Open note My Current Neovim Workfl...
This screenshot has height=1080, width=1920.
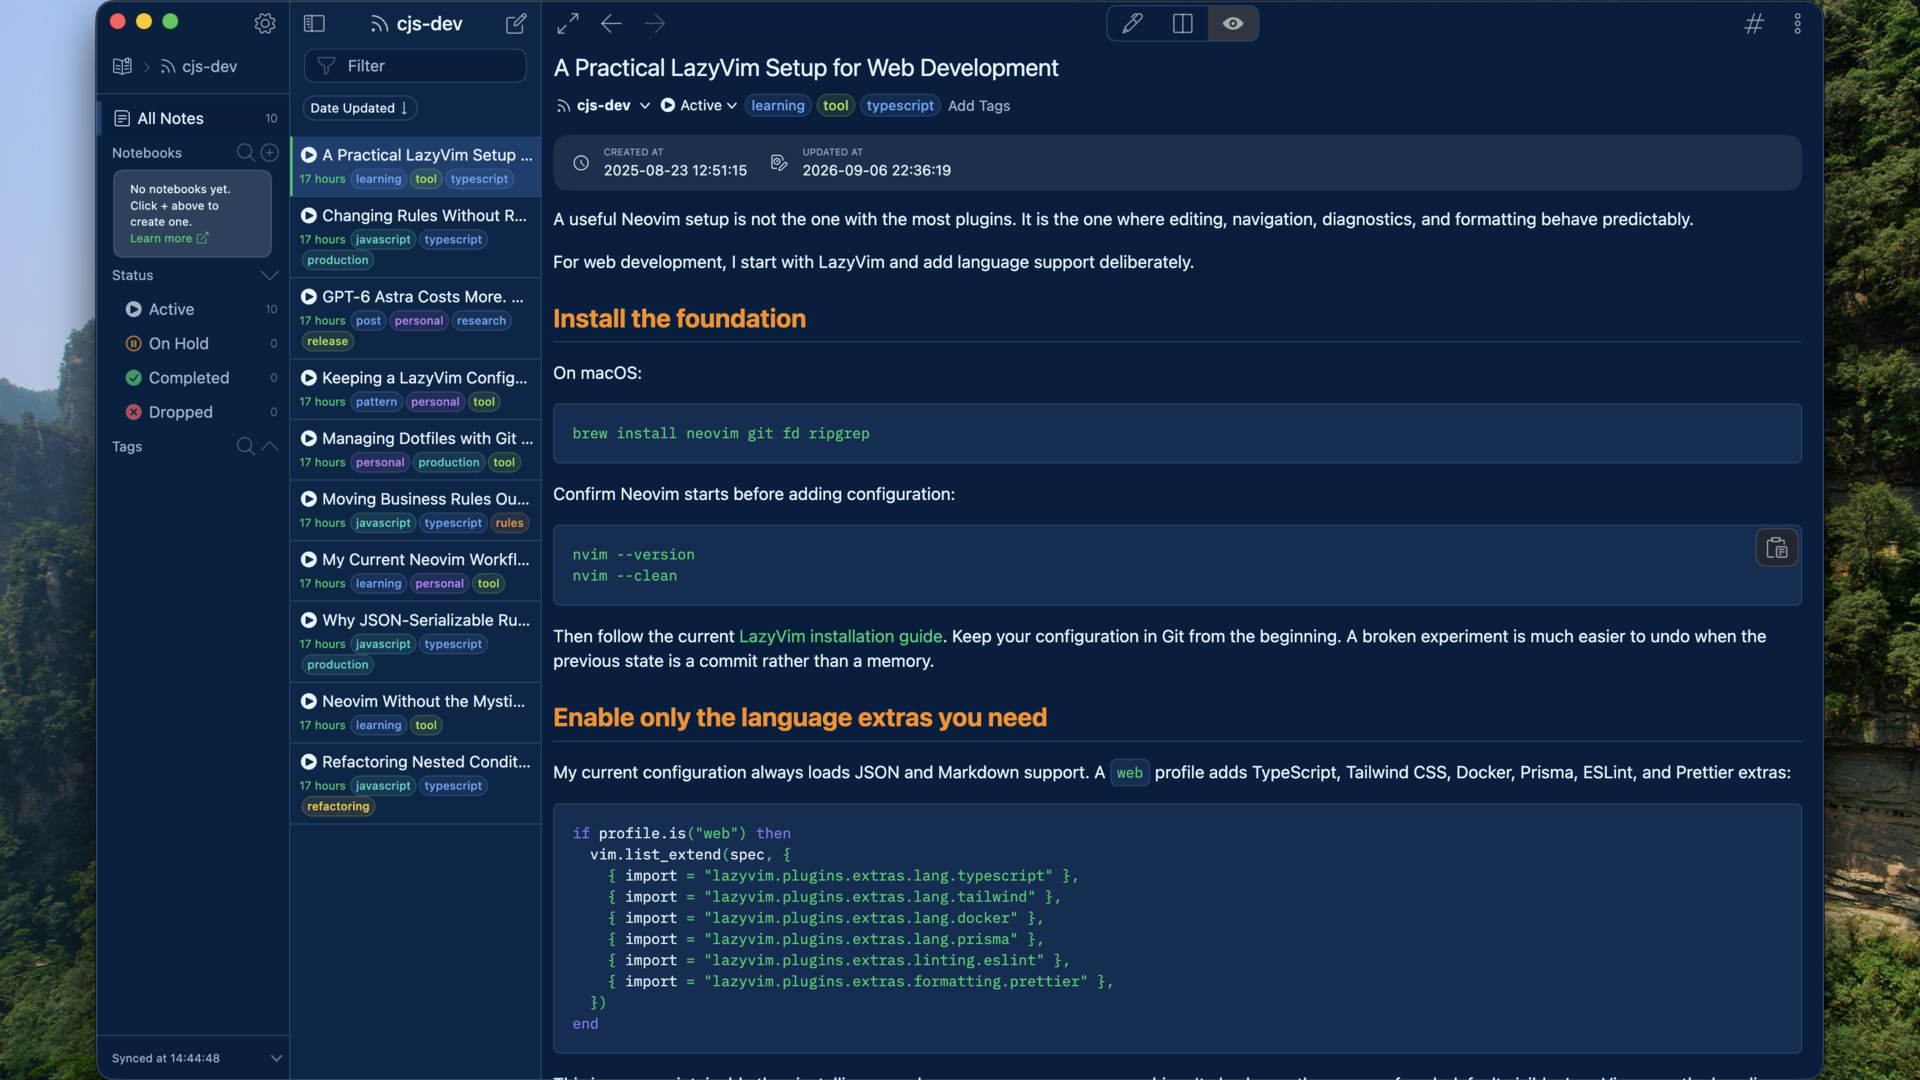click(x=415, y=571)
